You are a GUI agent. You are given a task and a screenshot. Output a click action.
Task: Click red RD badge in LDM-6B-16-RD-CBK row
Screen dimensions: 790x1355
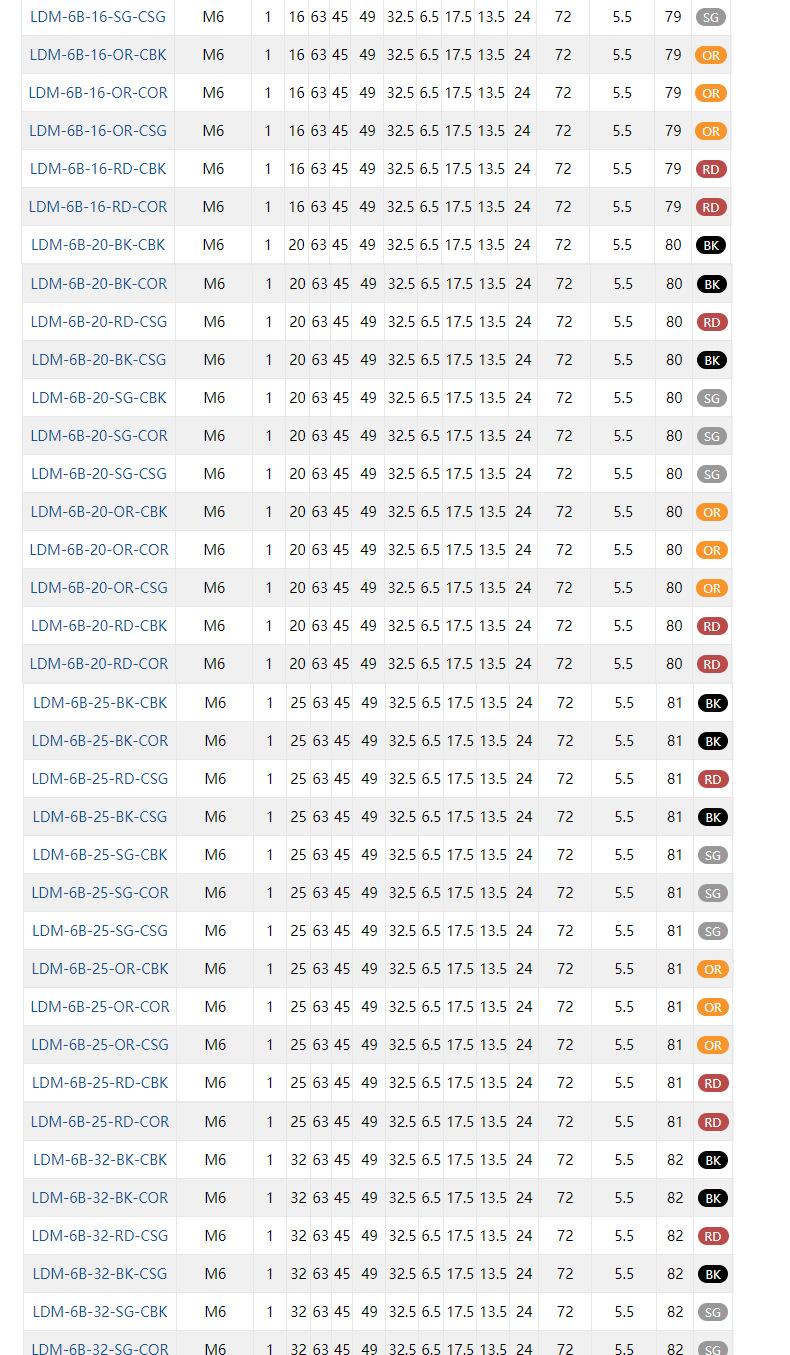[711, 169]
